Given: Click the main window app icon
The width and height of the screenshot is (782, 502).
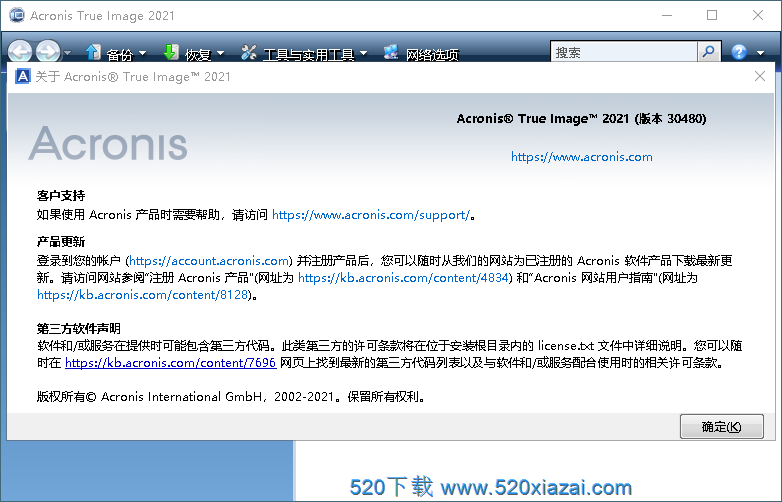Looking at the screenshot, I should click(16, 15).
